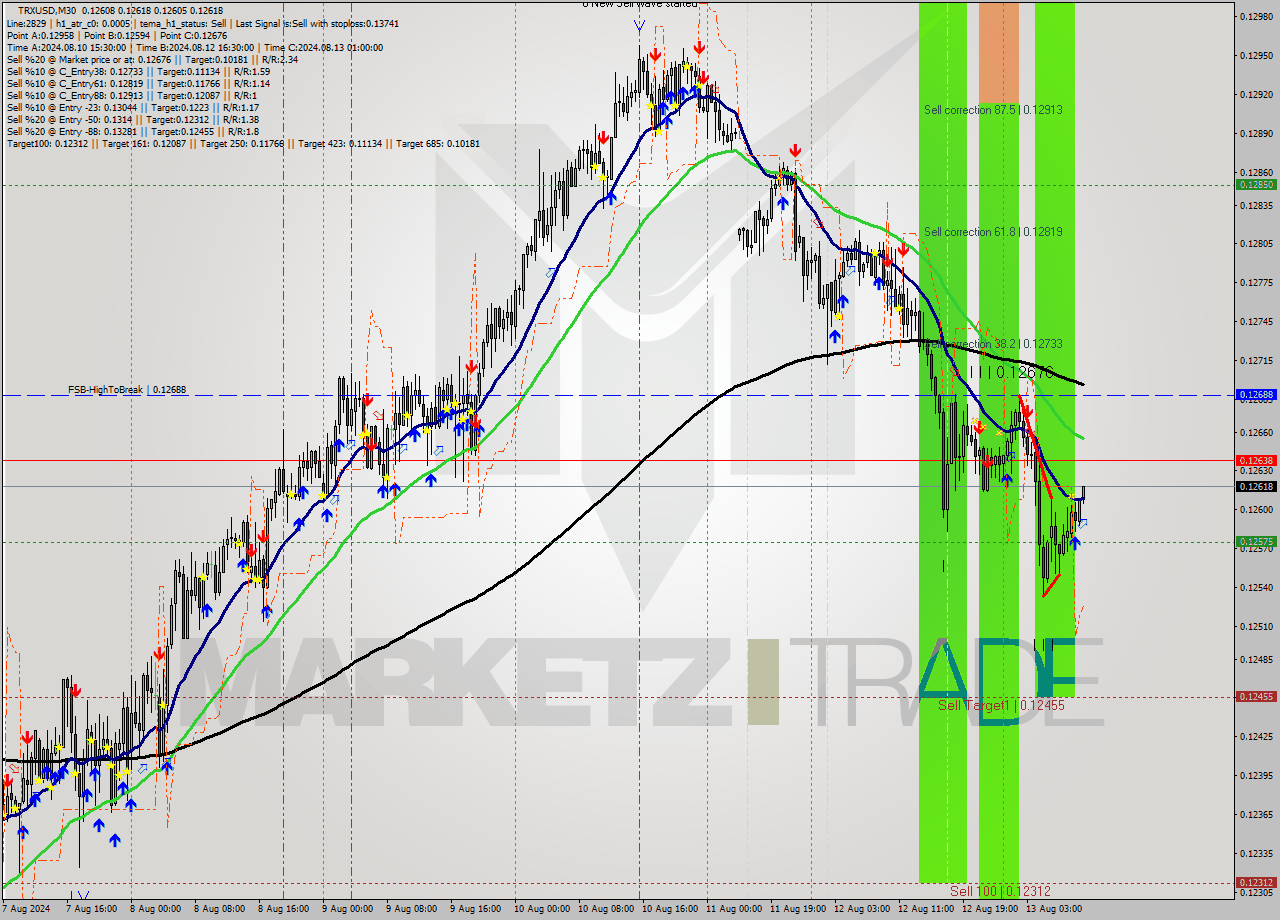Click the '13 Aug 03:00' time axis label
Viewport: 1280px width, 920px height.
1053,910
